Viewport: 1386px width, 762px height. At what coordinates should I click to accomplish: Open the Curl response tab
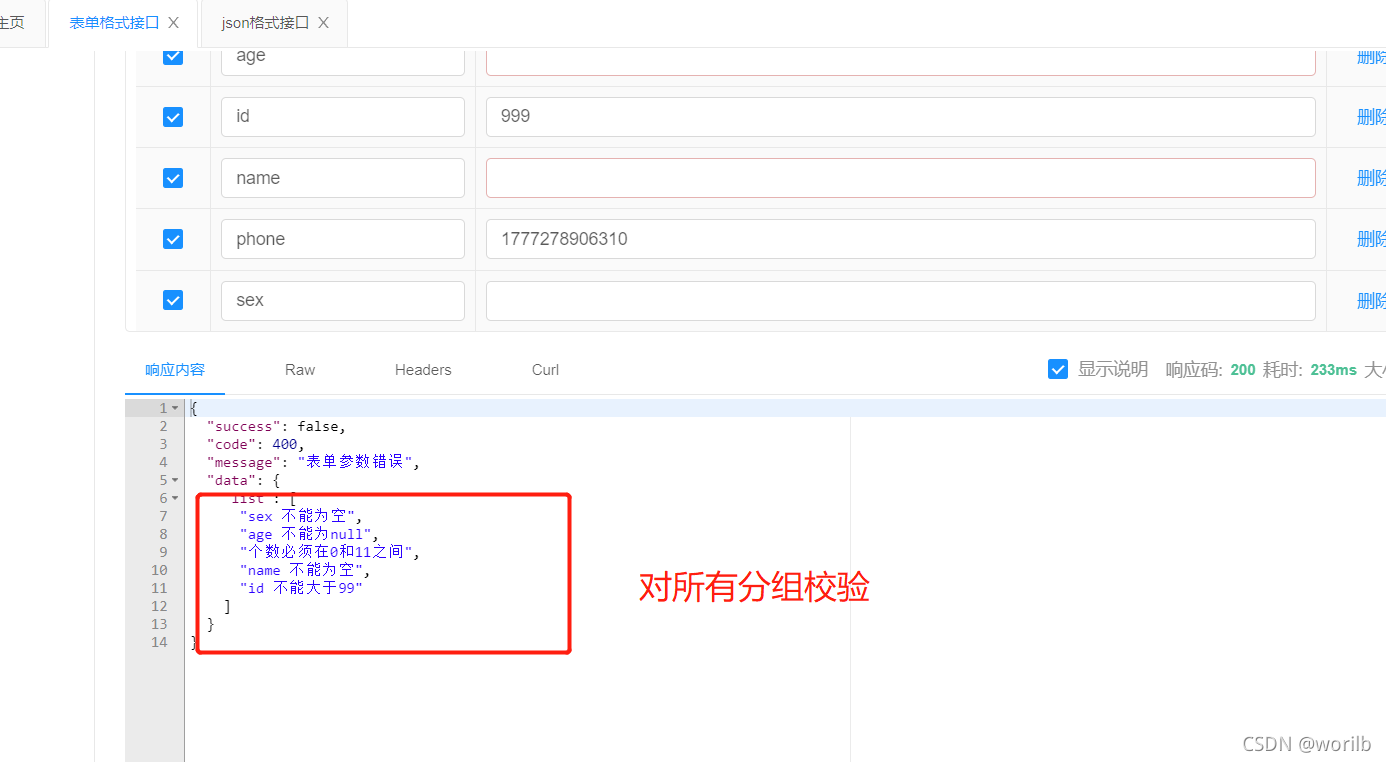545,370
